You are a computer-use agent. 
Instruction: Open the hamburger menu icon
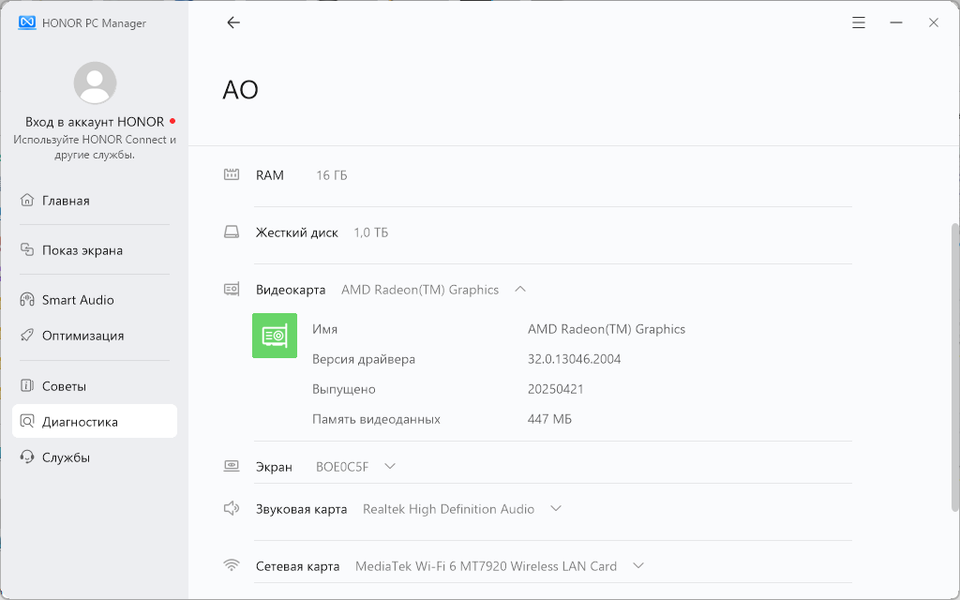pyautogui.click(x=859, y=23)
